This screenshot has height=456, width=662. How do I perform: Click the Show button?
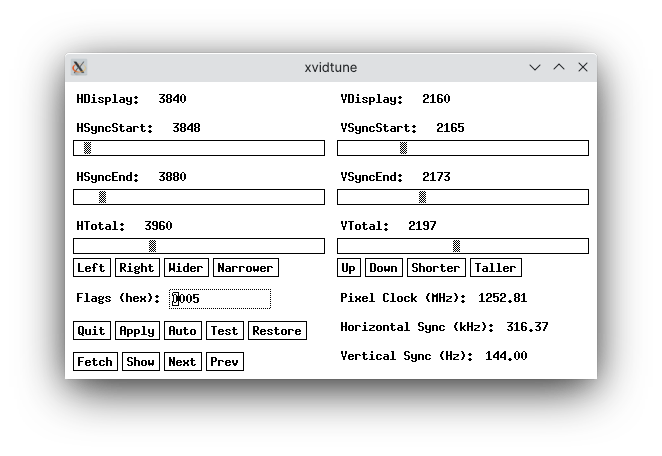tap(141, 362)
